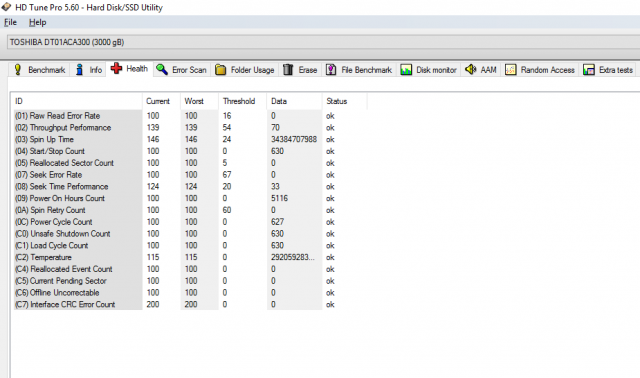
Task: Click the Error Scan magnifier icon
Action: click(x=162, y=69)
